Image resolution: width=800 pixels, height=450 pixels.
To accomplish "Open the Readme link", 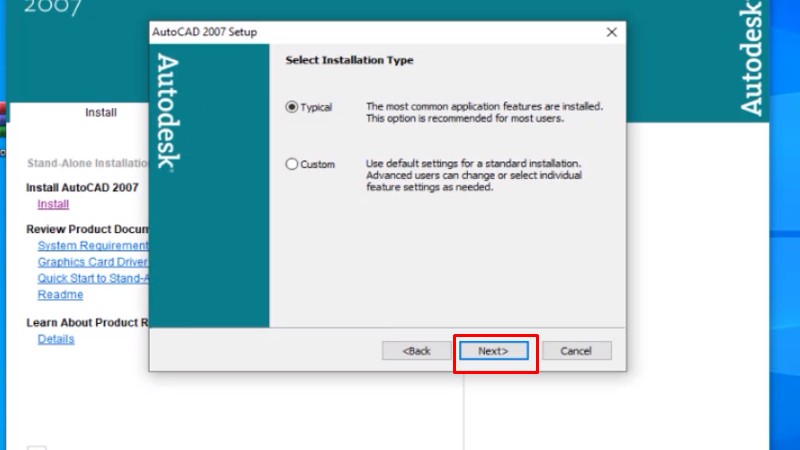I will pyautogui.click(x=60, y=295).
